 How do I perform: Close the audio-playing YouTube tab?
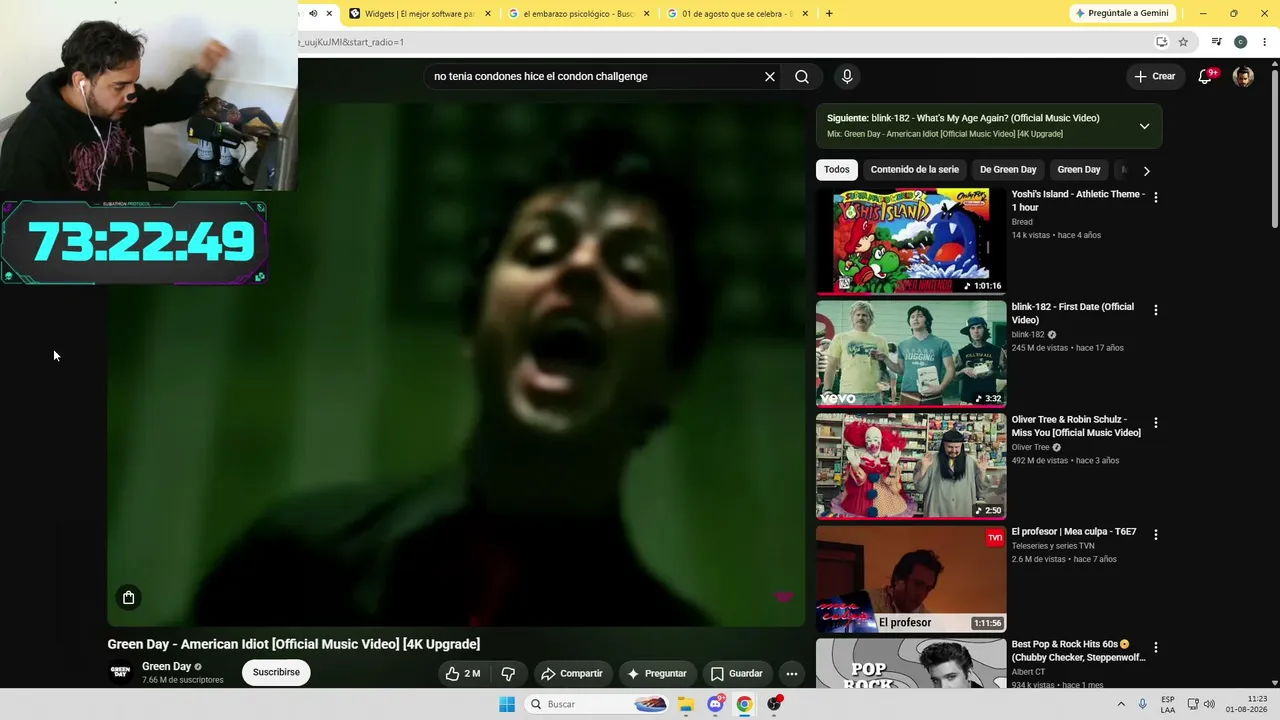click(x=329, y=14)
